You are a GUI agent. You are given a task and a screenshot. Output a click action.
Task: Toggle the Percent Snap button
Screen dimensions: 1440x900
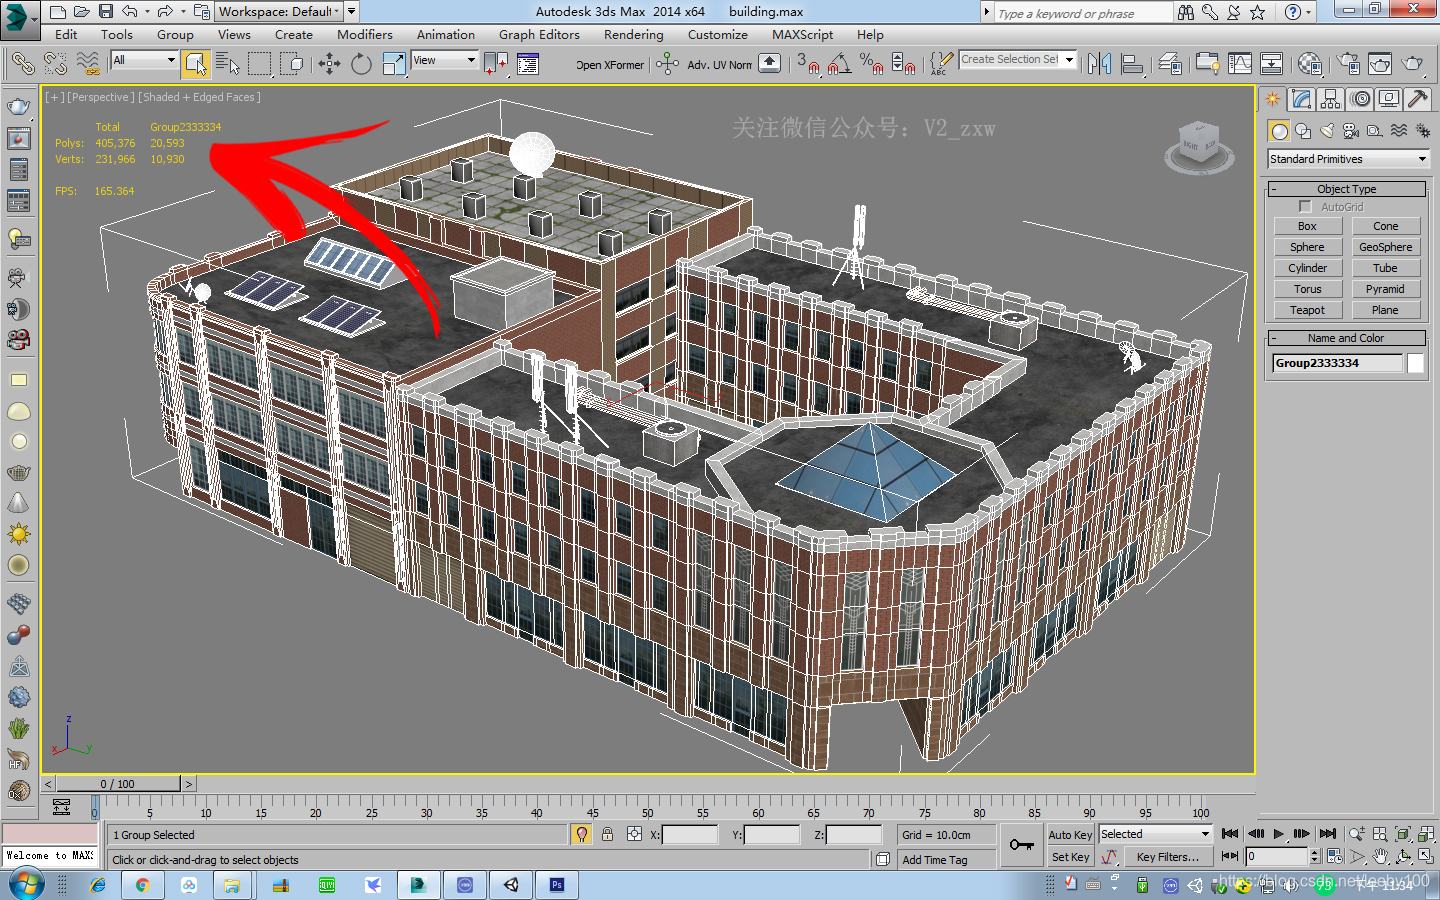click(871, 64)
